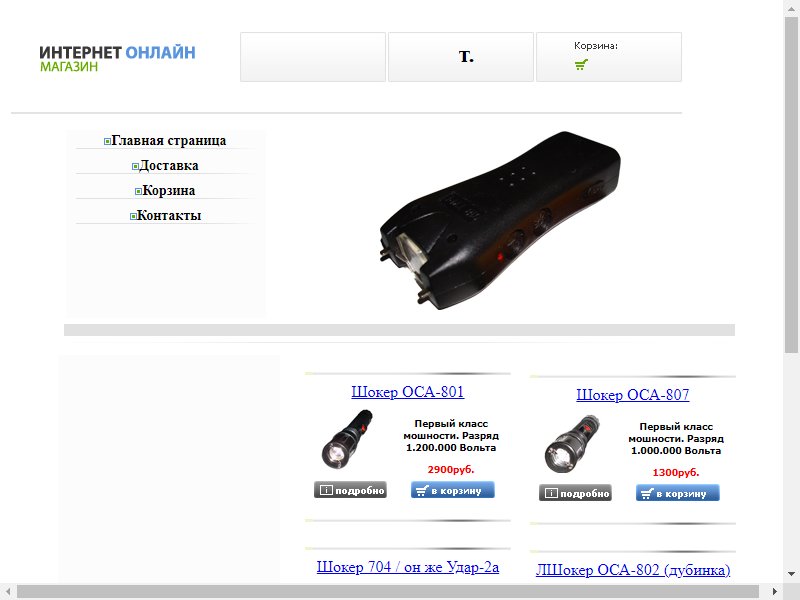This screenshot has height=600, width=800.
Task: Click подробно button for Шокер ОСА-801
Action: 350,490
